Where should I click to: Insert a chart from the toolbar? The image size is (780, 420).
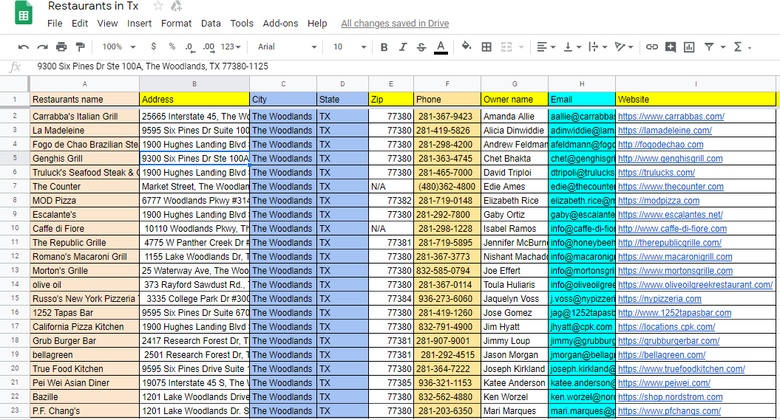tap(689, 47)
